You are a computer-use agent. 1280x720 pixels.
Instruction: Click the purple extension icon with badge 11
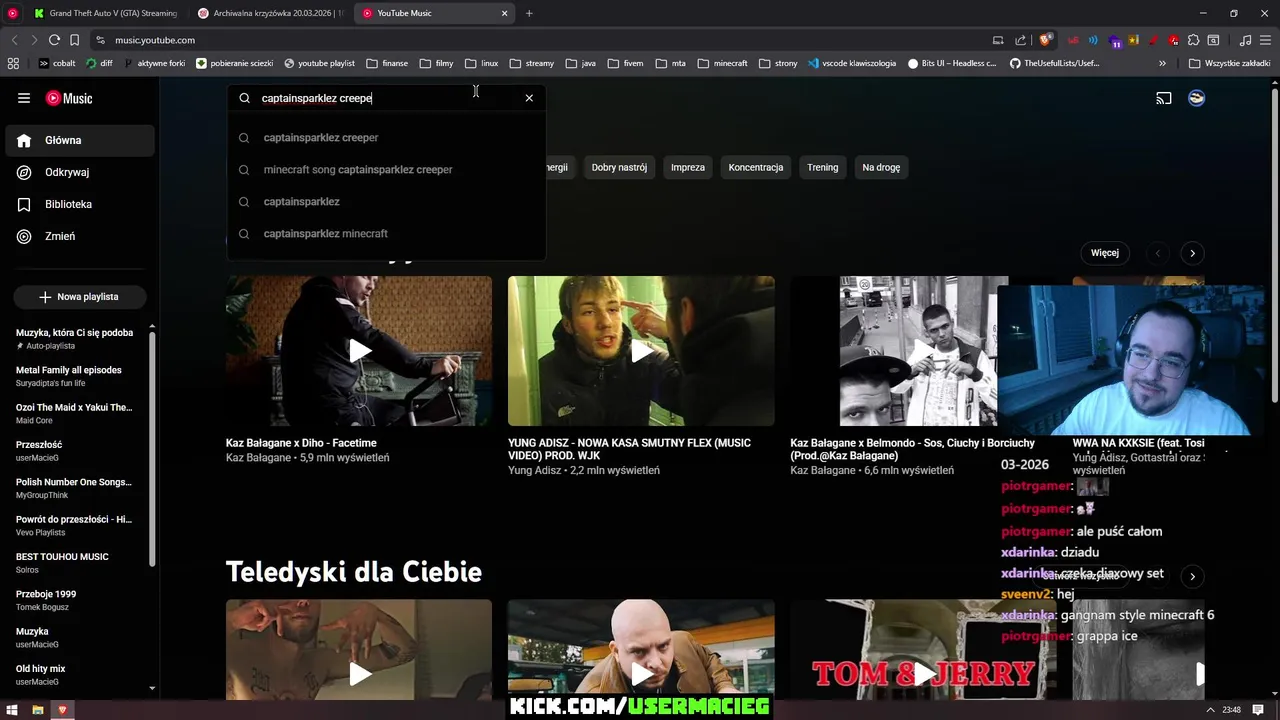pyautogui.click(x=1115, y=41)
